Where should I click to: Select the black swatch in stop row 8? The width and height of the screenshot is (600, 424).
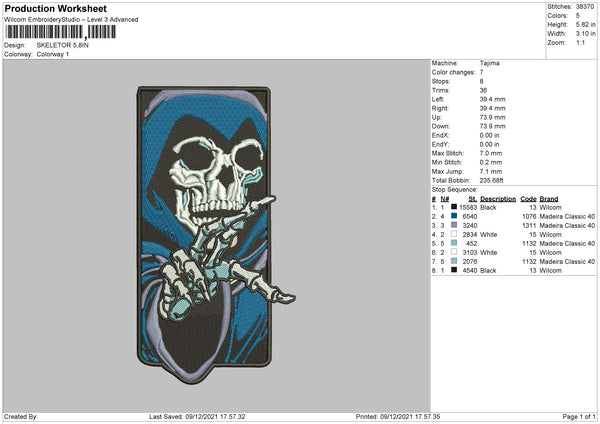(x=454, y=270)
